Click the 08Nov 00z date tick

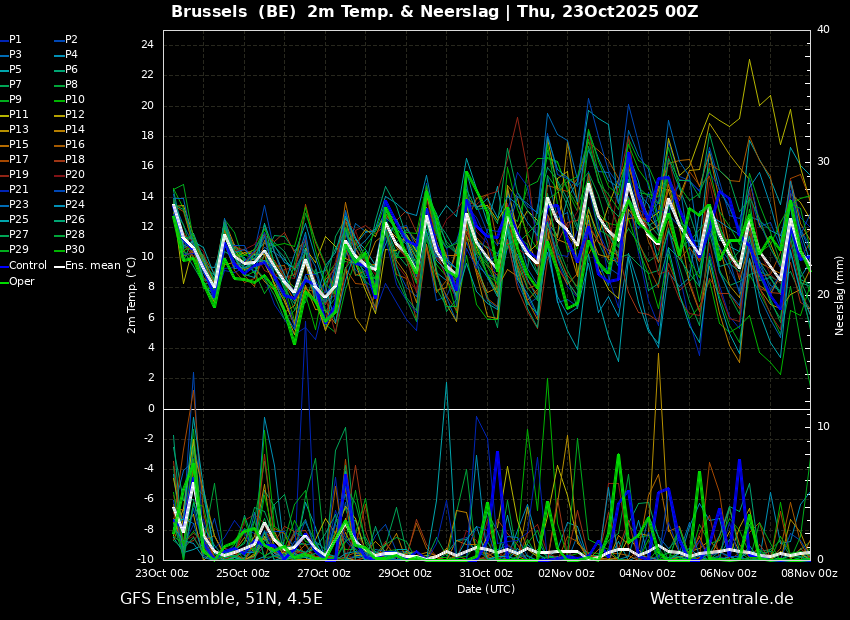point(810,573)
